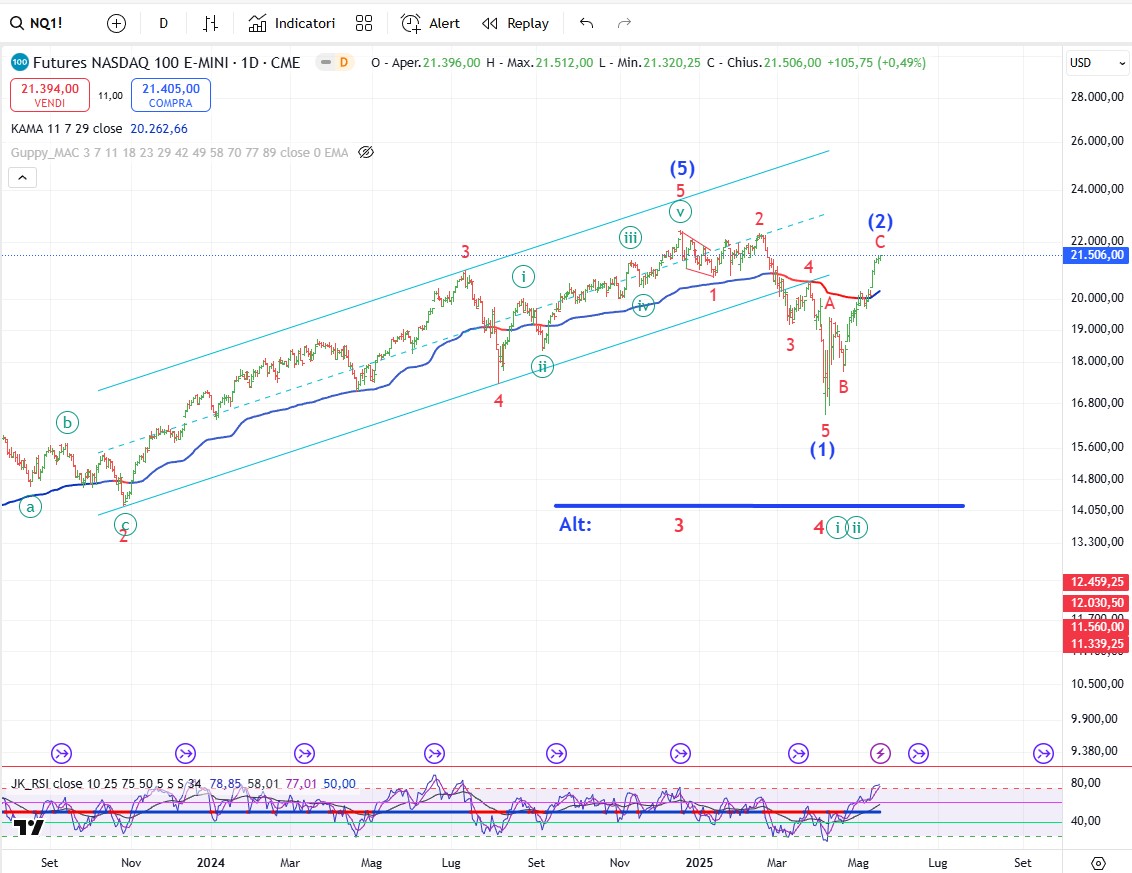Image resolution: width=1132 pixels, height=873 pixels.
Task: Open chart settings target icon at bottom right
Action: coord(1097,863)
